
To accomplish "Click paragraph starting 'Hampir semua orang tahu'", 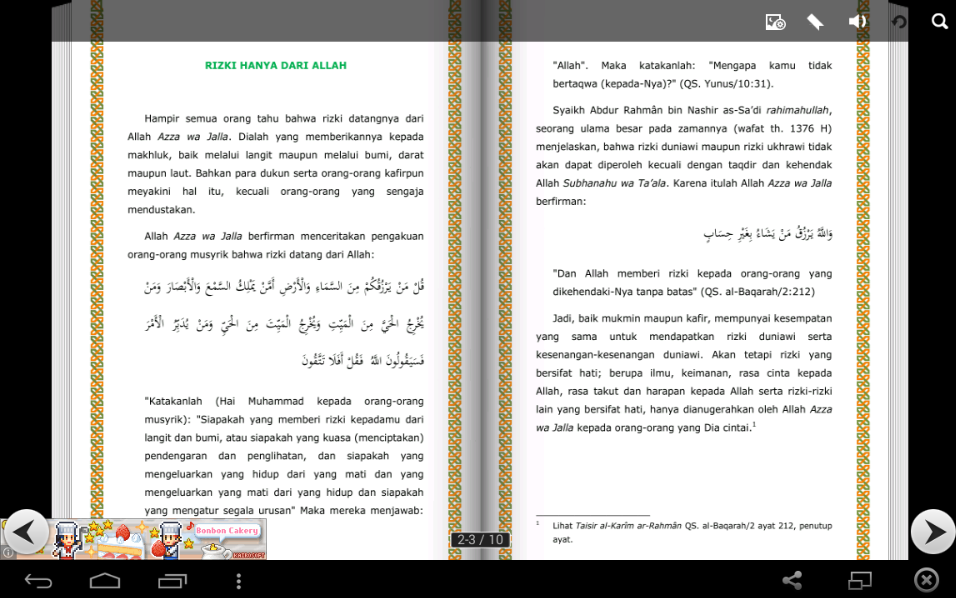I will click(276, 164).
